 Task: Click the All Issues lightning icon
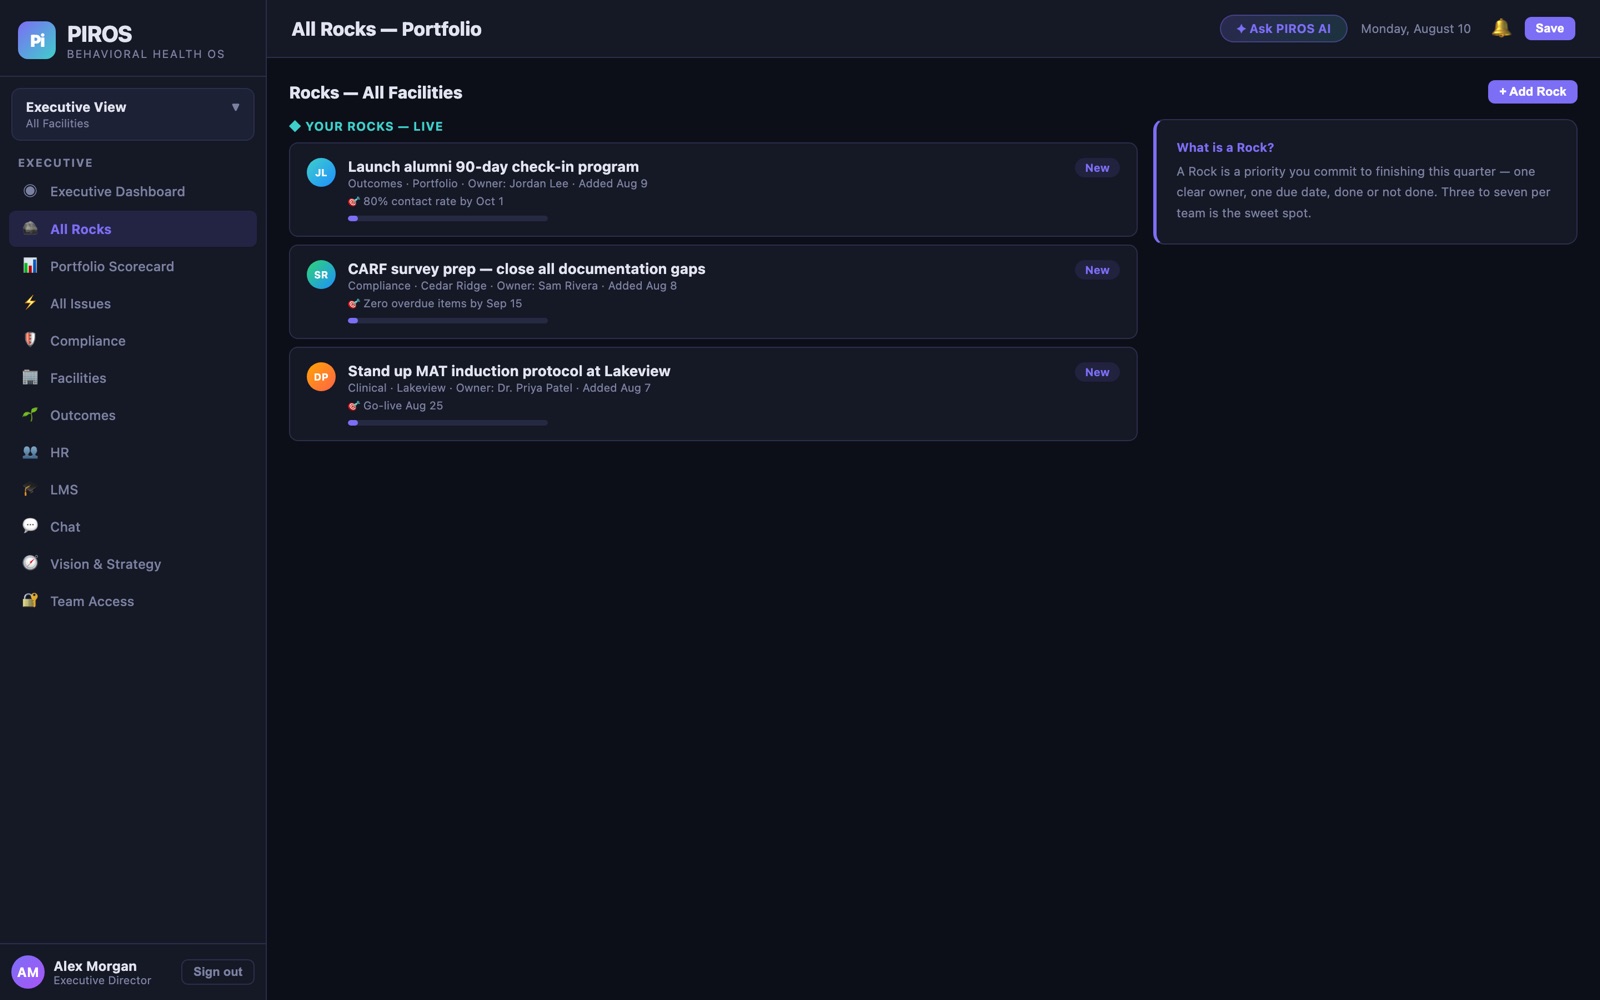pos(30,303)
